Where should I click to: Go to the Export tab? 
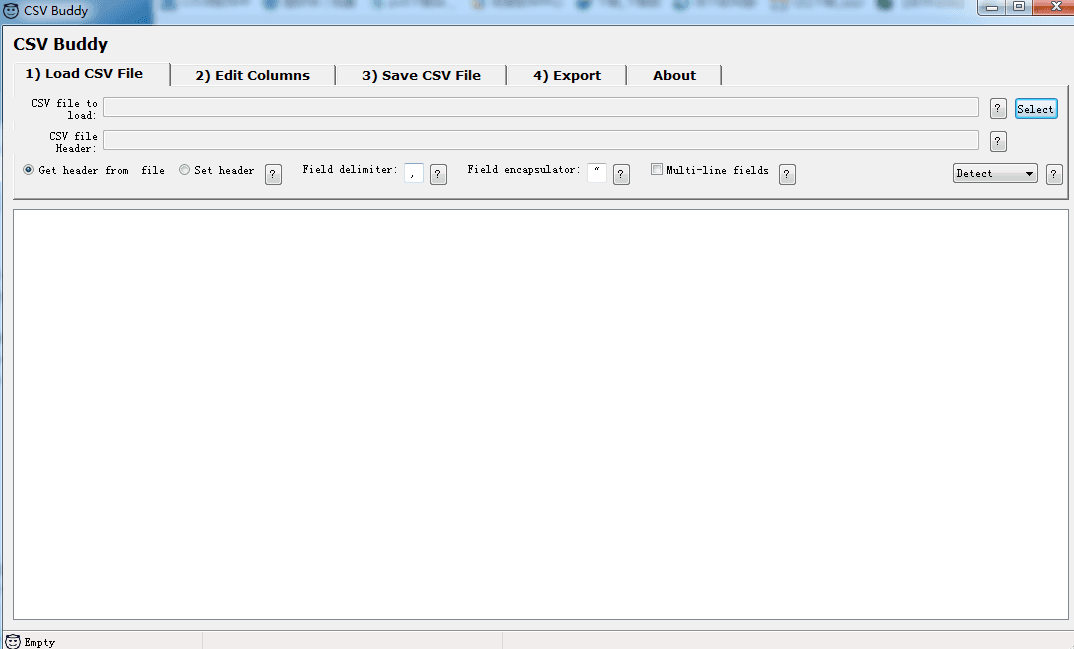[x=566, y=75]
